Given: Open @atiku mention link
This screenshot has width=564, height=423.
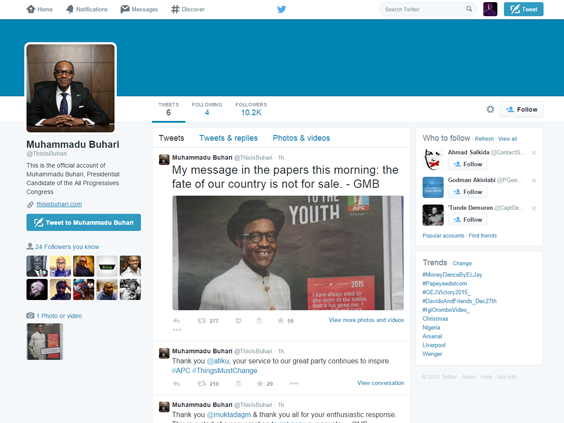Looking at the screenshot, I should (x=218, y=361).
